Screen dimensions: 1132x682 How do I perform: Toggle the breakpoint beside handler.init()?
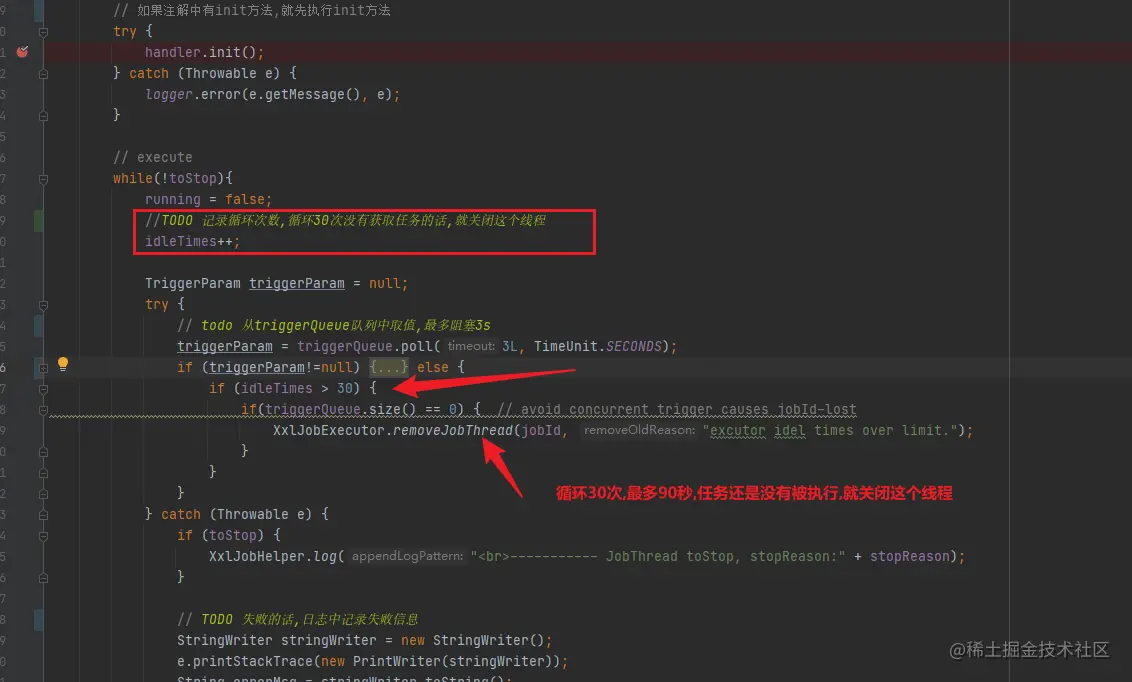click(22, 51)
